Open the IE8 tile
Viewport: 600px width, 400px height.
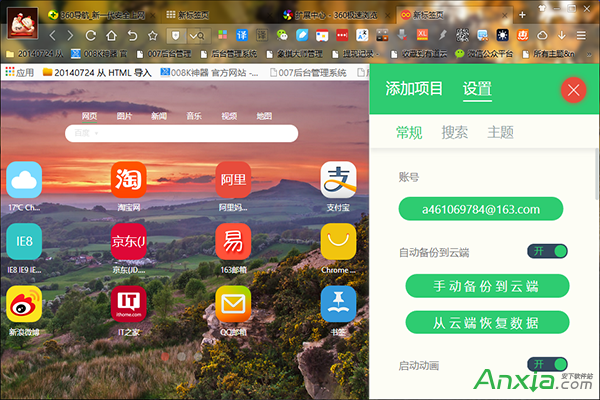pos(24,242)
